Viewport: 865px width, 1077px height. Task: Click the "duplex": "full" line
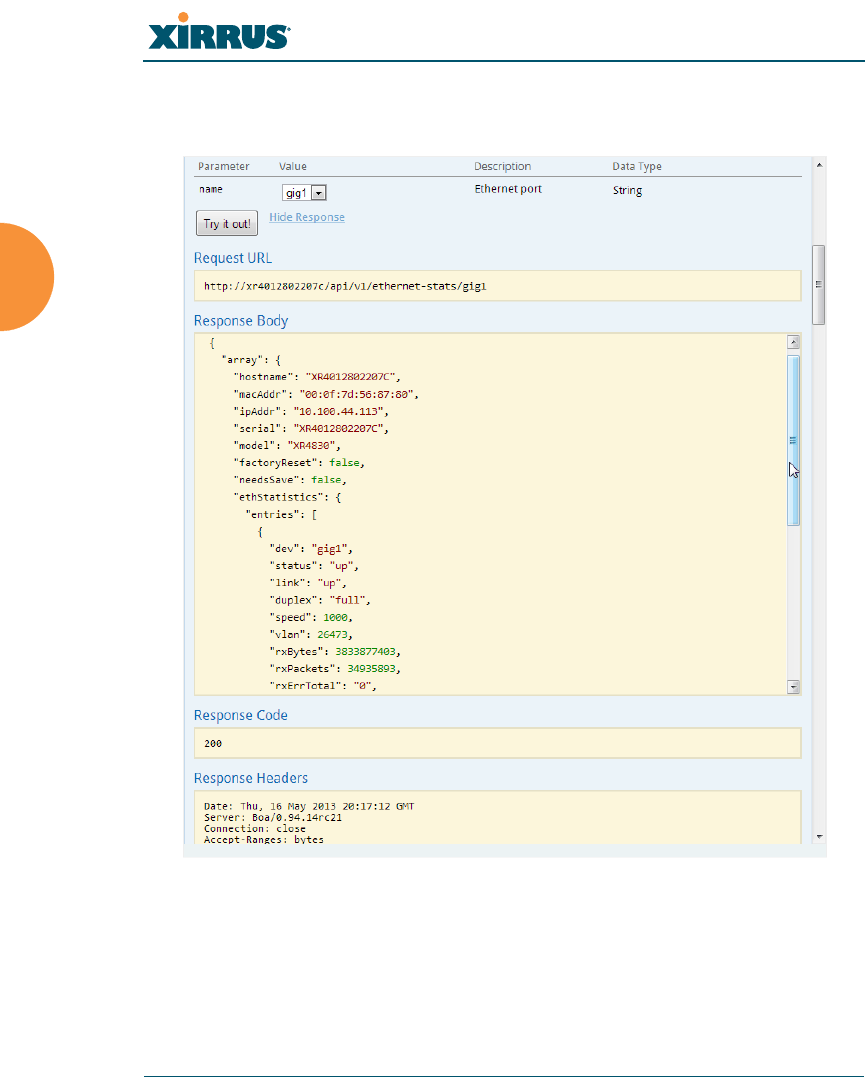point(319,600)
